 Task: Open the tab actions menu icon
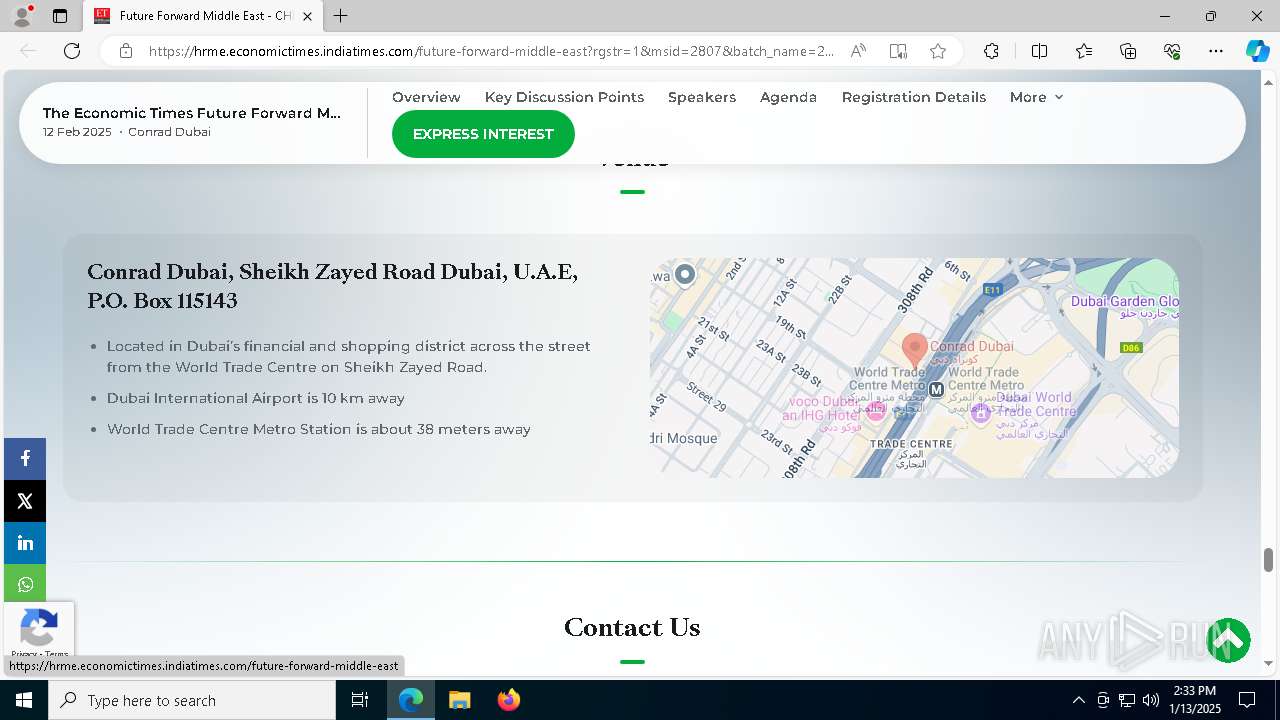(60, 16)
